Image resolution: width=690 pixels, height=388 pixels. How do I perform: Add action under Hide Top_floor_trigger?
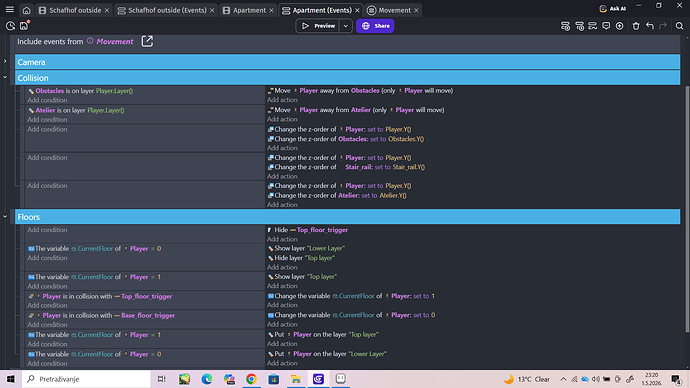tap(282, 239)
